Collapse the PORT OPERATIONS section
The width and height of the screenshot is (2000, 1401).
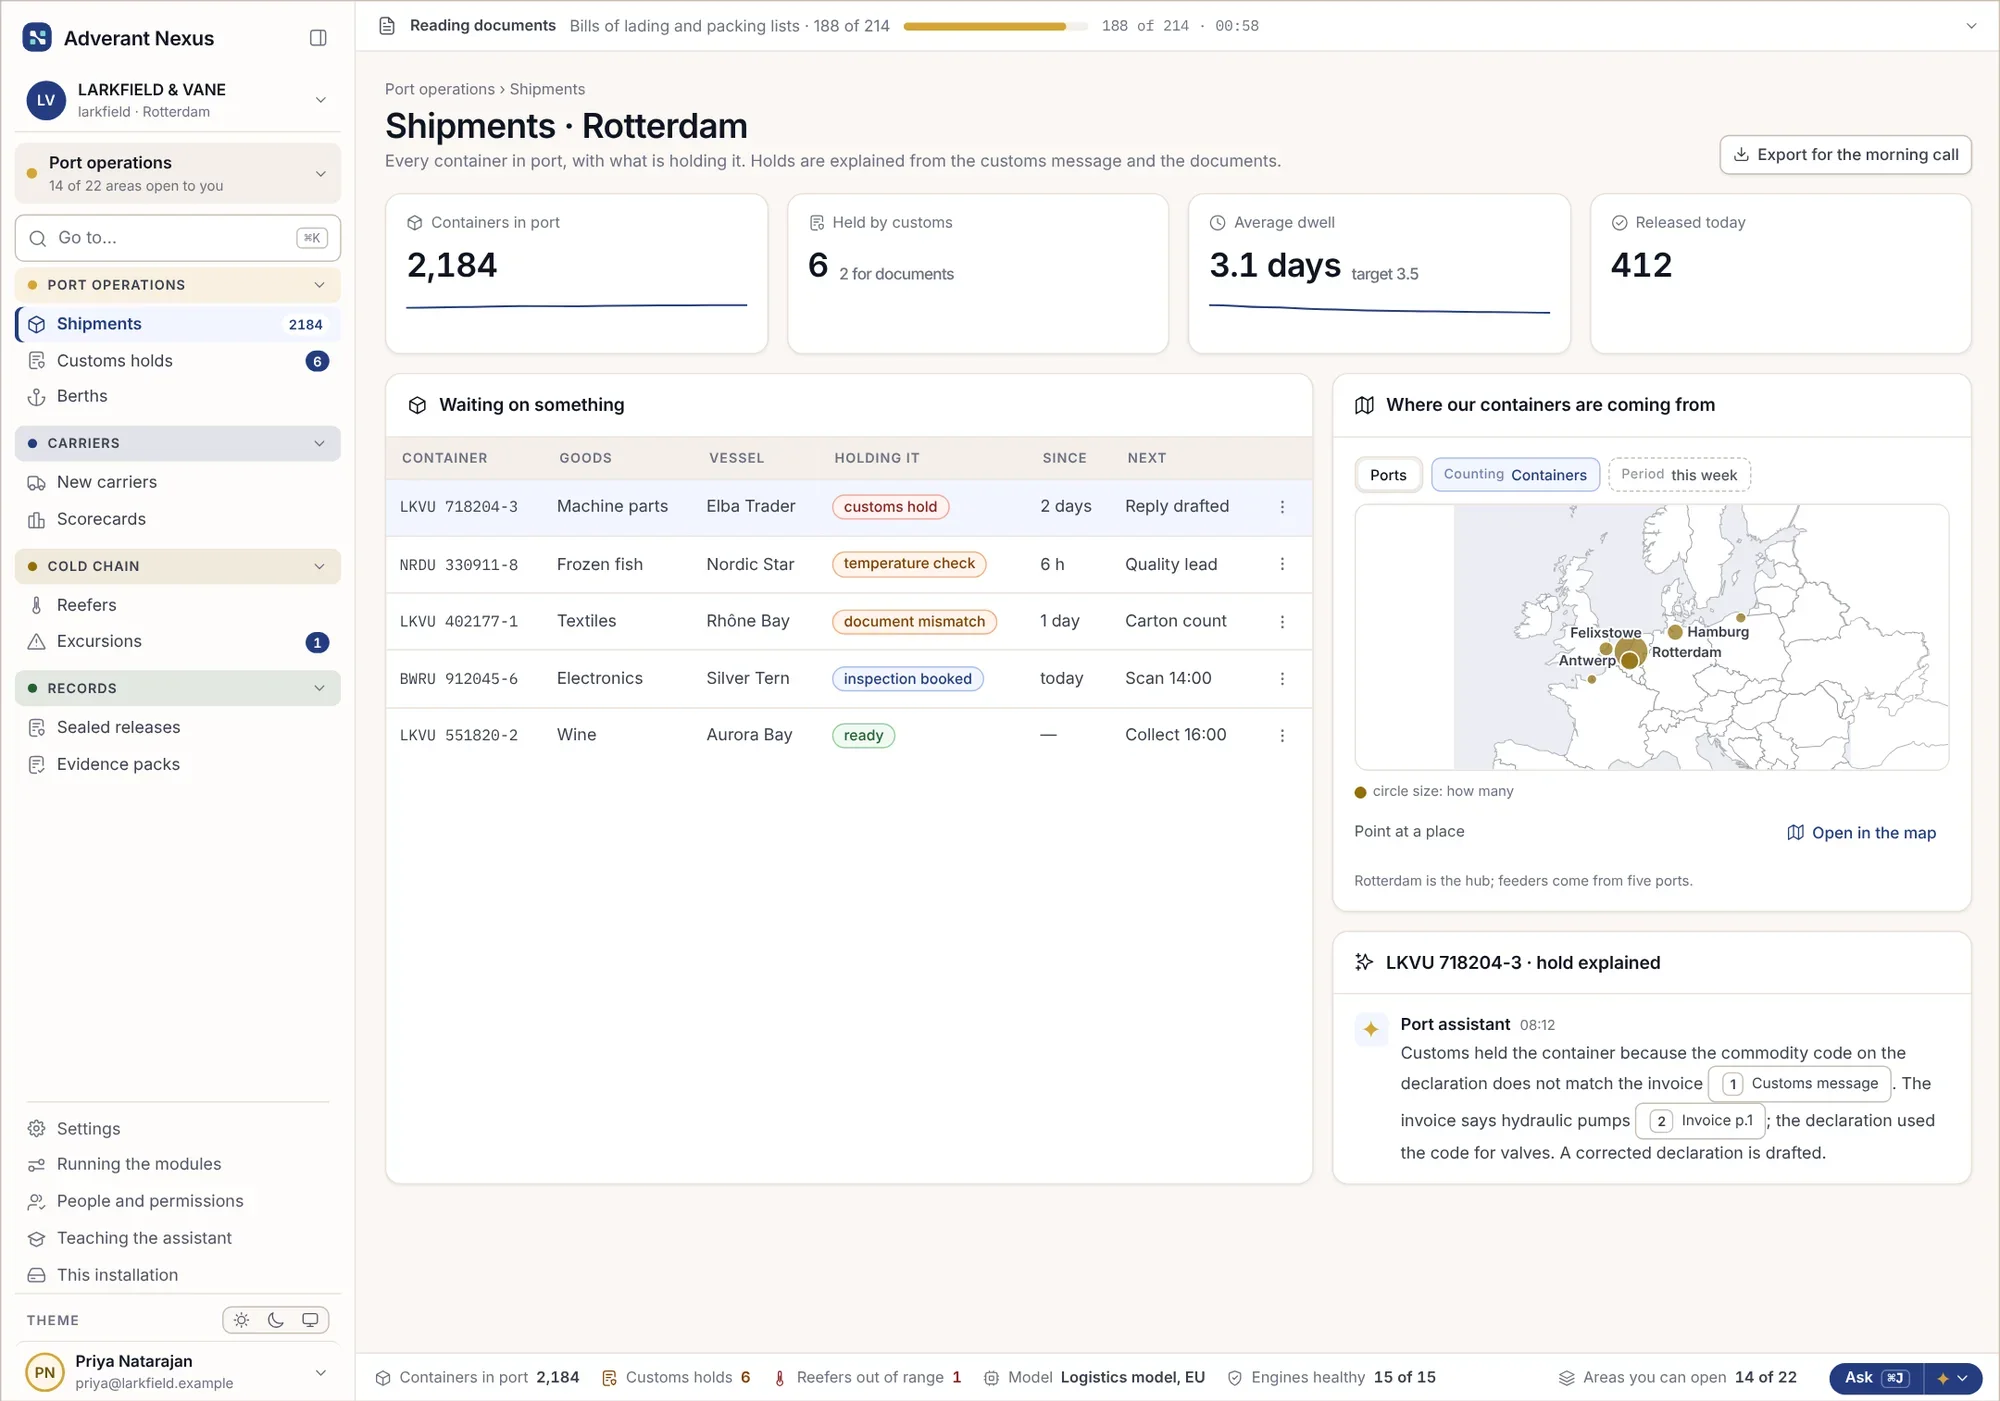[178, 286]
